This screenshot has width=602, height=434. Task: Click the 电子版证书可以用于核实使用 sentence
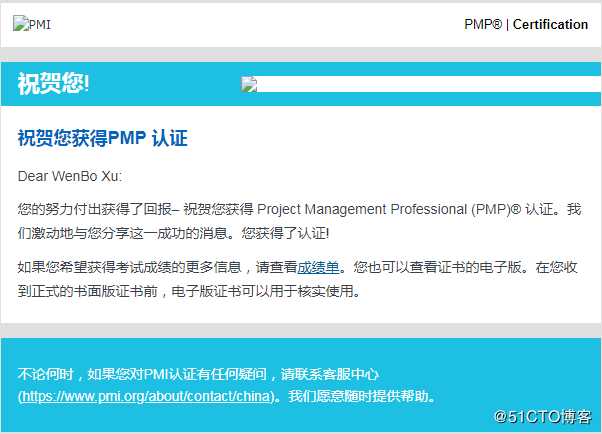click(x=262, y=291)
